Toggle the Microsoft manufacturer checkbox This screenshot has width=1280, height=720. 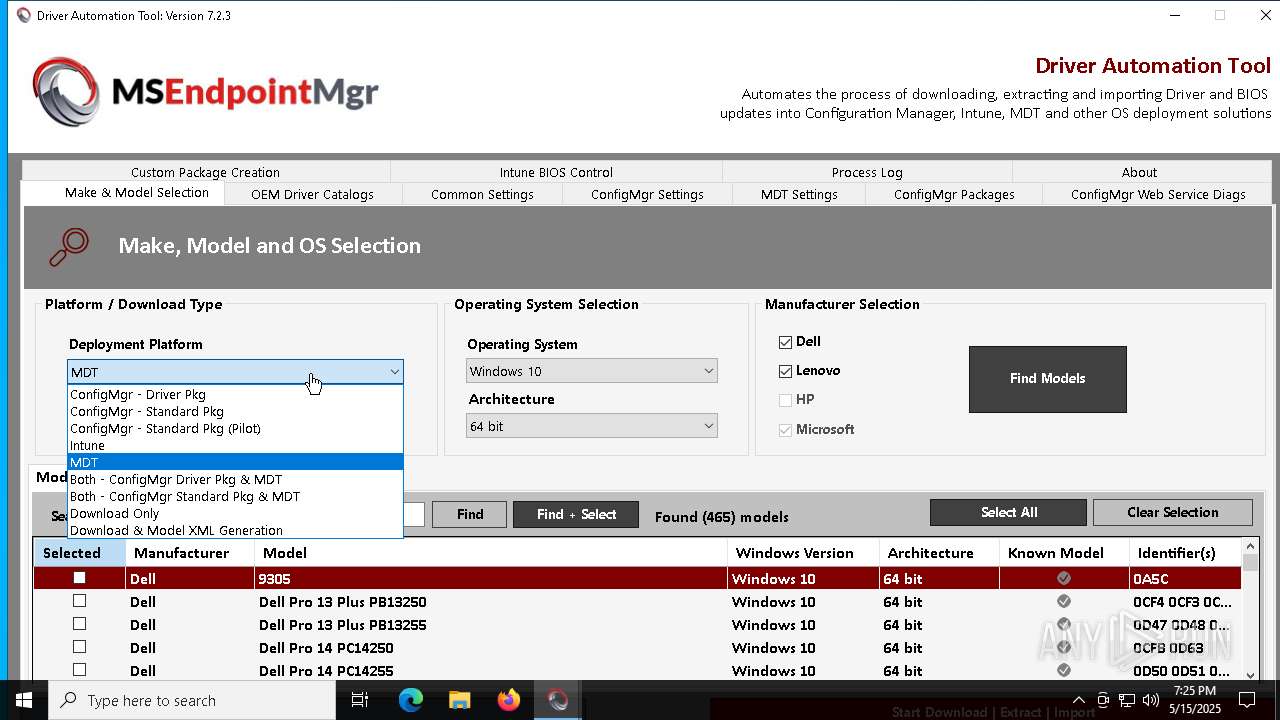pyautogui.click(x=785, y=430)
